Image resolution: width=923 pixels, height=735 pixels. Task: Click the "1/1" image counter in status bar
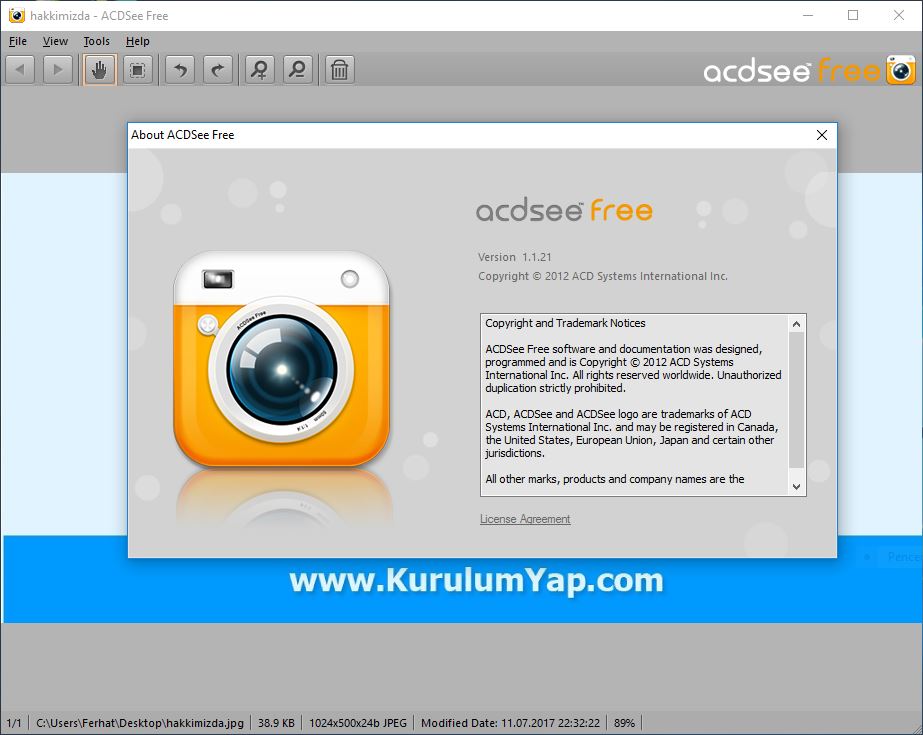point(14,723)
